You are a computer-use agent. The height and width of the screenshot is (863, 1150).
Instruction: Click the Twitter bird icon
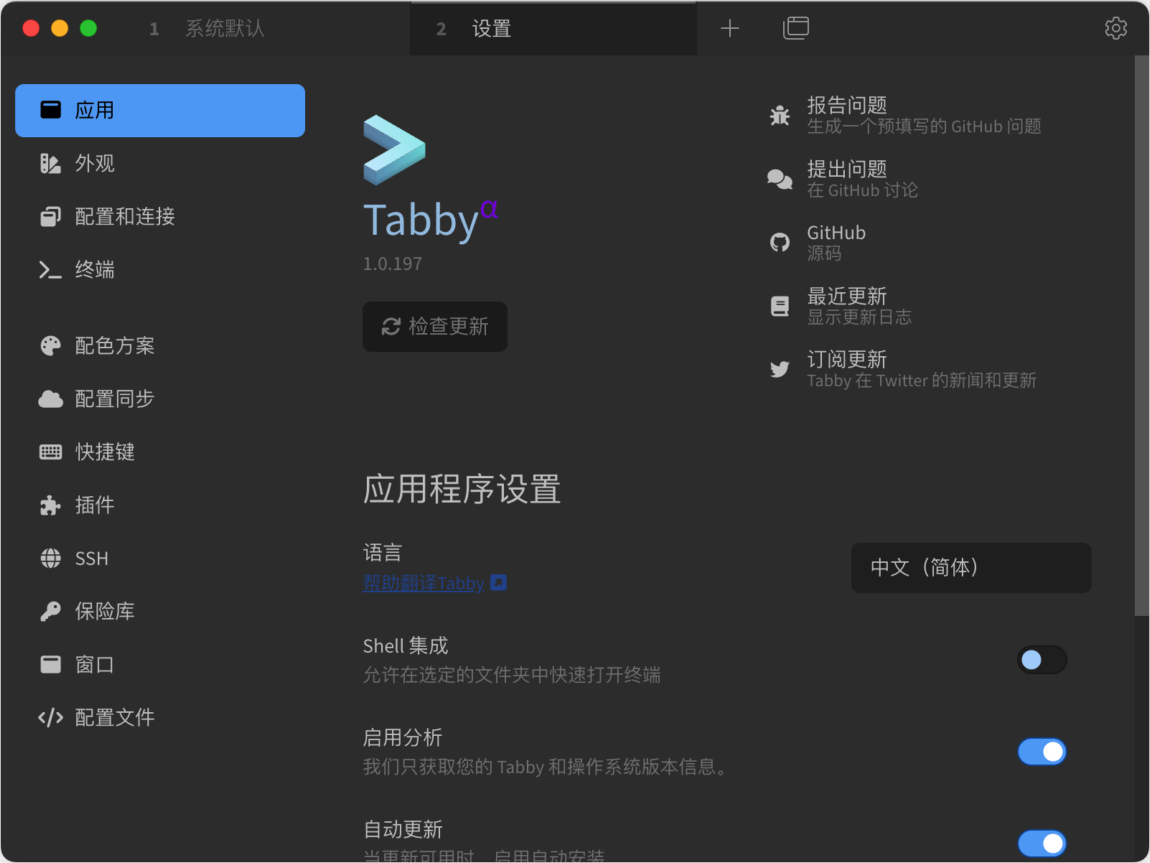coord(780,370)
